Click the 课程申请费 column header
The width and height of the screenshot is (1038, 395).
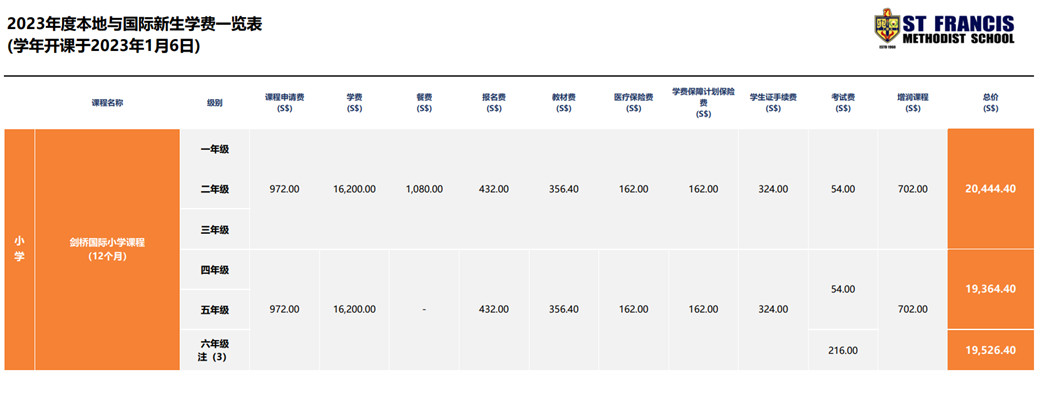coord(285,103)
